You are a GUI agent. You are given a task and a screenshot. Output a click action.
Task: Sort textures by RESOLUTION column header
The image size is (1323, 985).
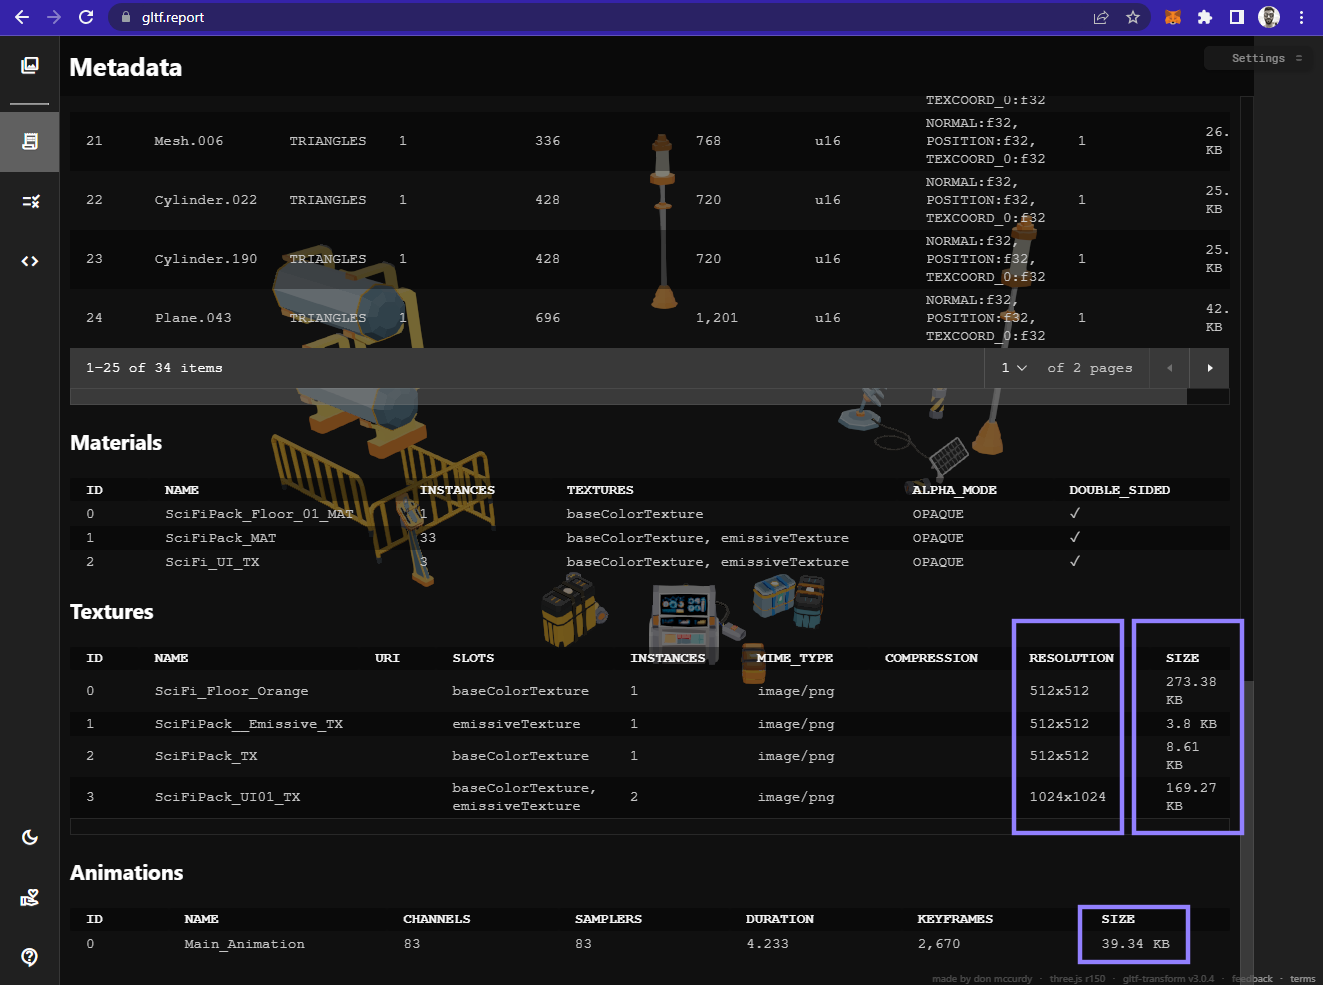pyautogui.click(x=1070, y=658)
